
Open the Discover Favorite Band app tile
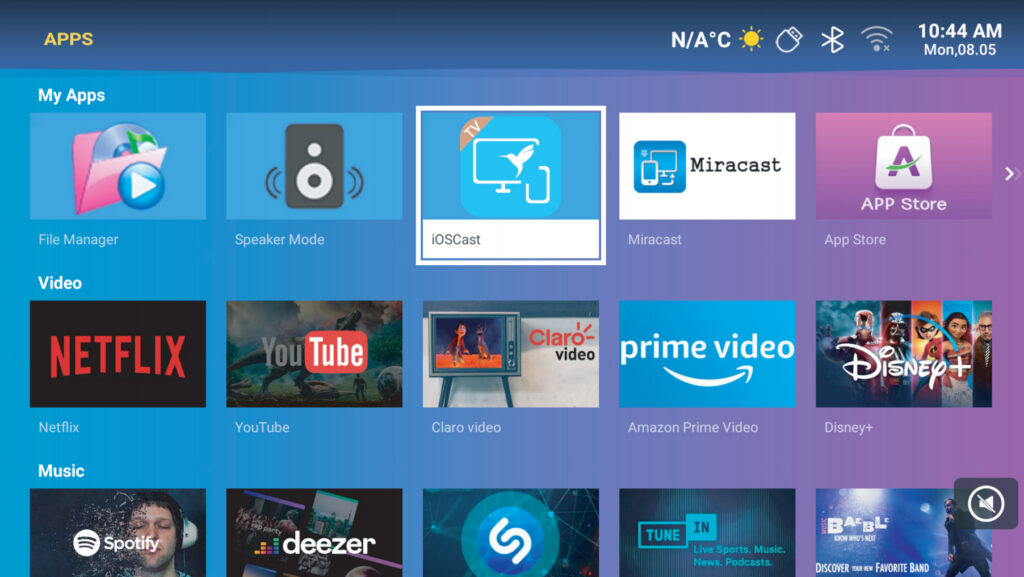(904, 533)
